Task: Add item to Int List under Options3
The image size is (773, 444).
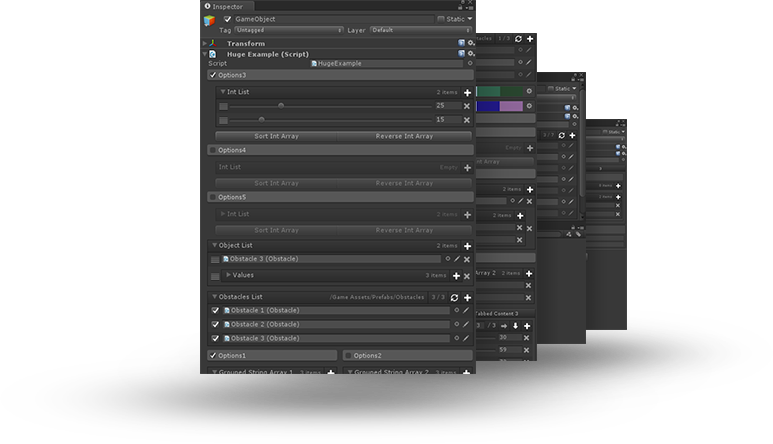Action: tap(467, 92)
